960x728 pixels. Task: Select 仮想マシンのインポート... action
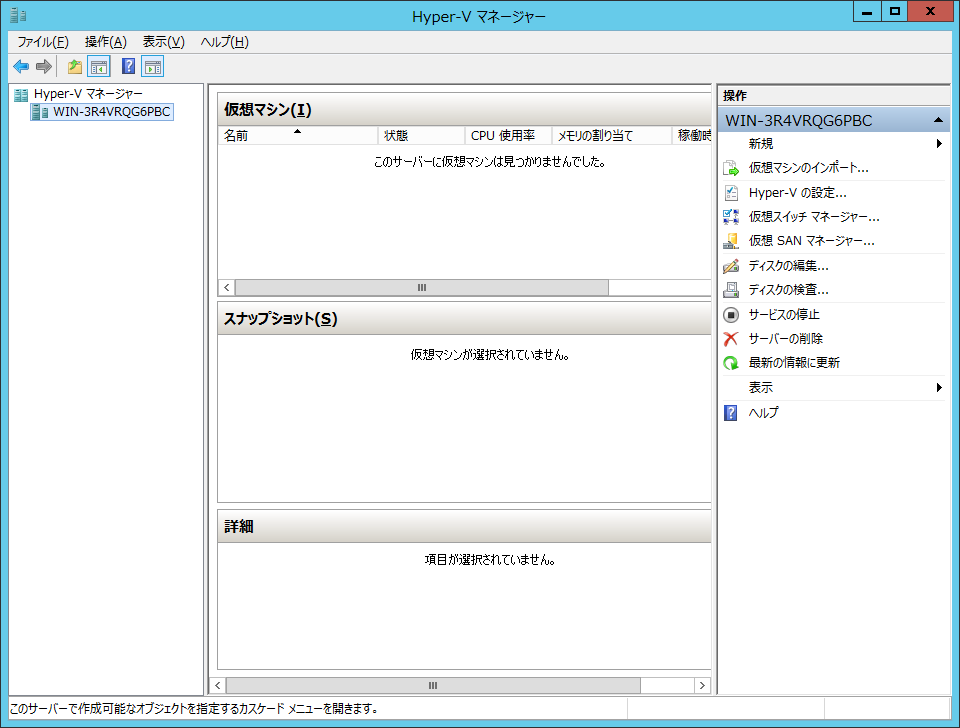click(x=808, y=168)
